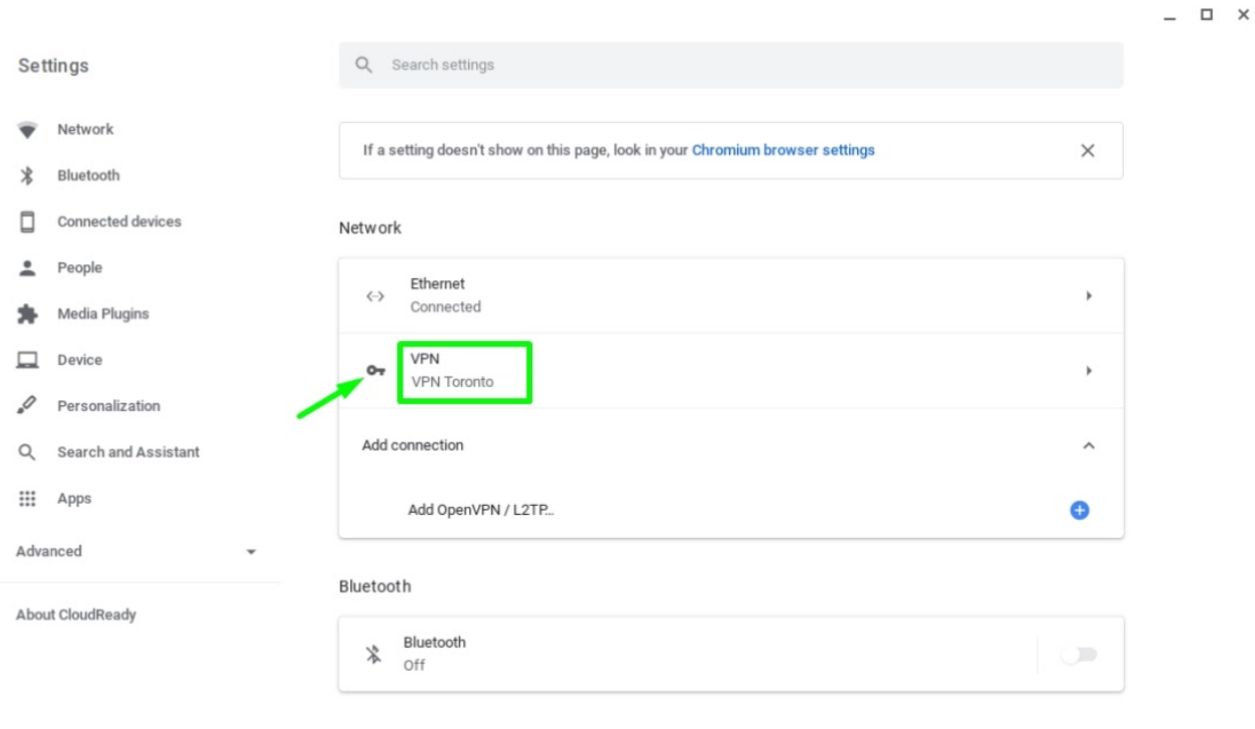This screenshot has height=729, width=1255.
Task: Click the Network wifi icon in sidebar
Action: (x=27, y=130)
